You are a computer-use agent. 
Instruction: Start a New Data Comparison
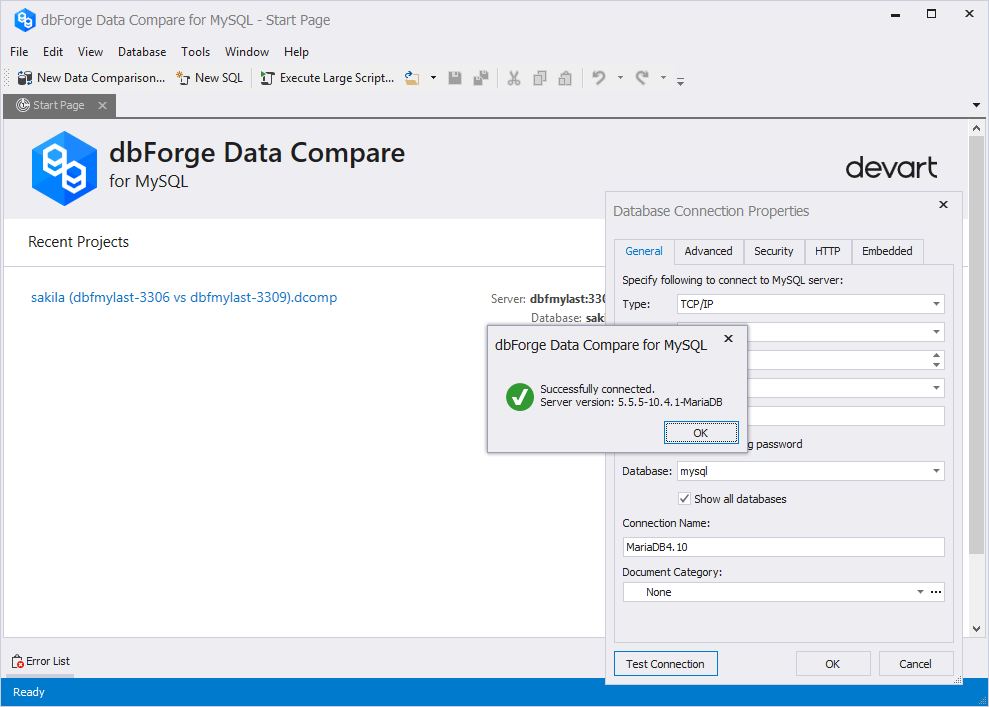[91, 78]
